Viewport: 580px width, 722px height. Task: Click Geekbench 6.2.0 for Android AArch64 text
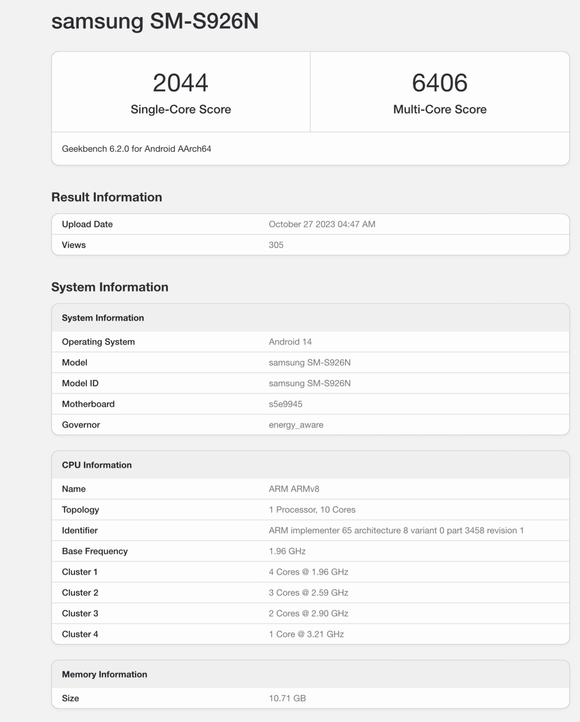[136, 149]
